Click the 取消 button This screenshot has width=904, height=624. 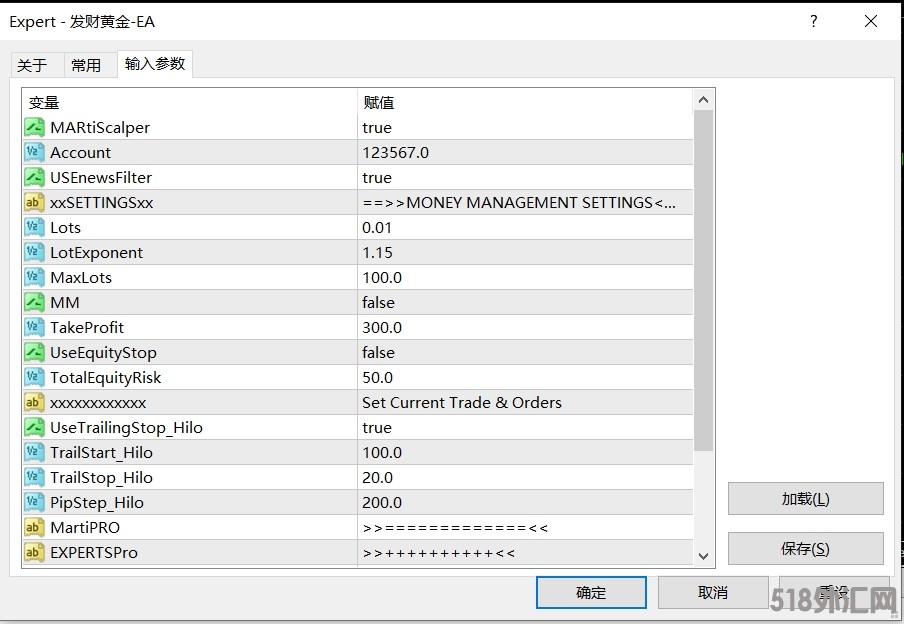713,592
